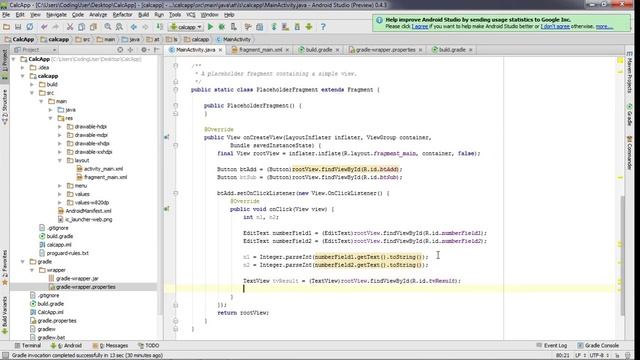Click the Copy toolbar icon
This screenshot has height=360, width=640.
pyautogui.click(x=81, y=27)
